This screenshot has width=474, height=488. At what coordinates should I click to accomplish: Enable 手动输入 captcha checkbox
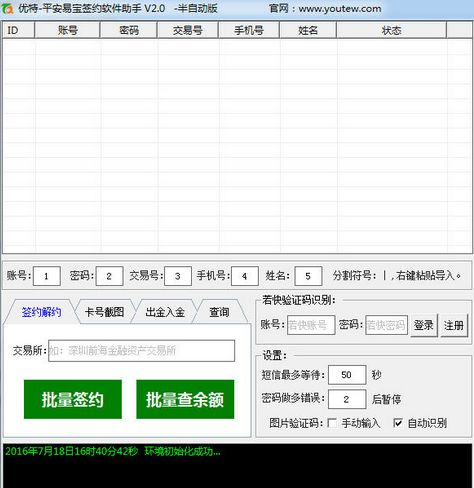tap(332, 423)
